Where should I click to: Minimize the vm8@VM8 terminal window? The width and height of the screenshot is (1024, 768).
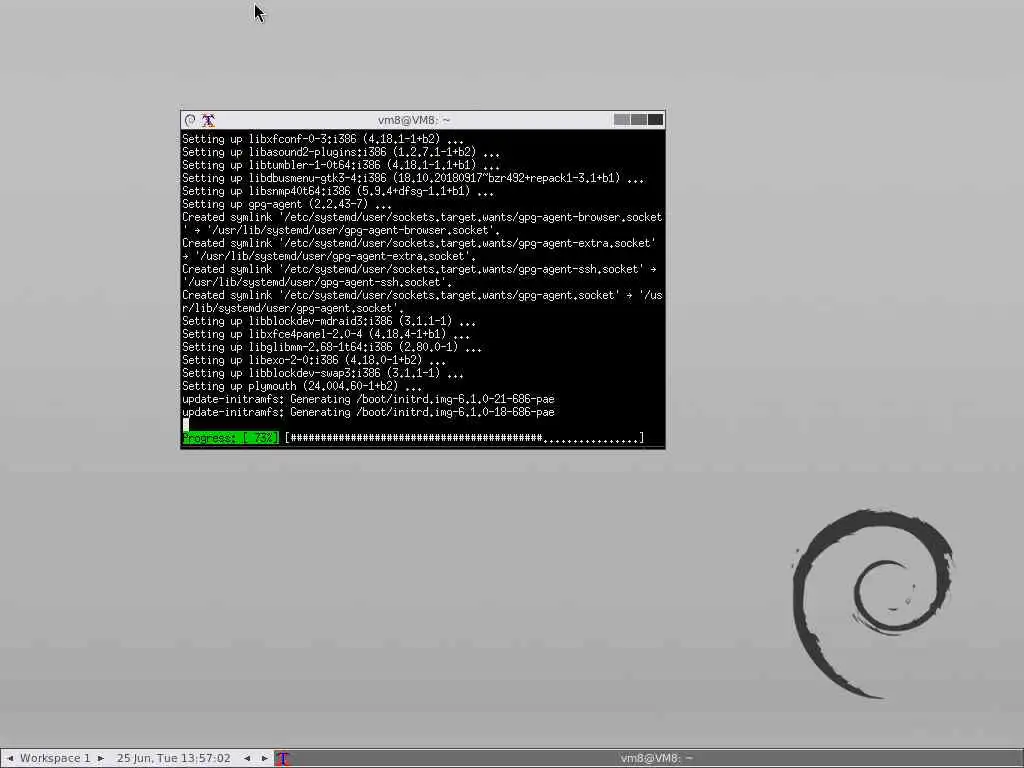pyautogui.click(x=622, y=120)
